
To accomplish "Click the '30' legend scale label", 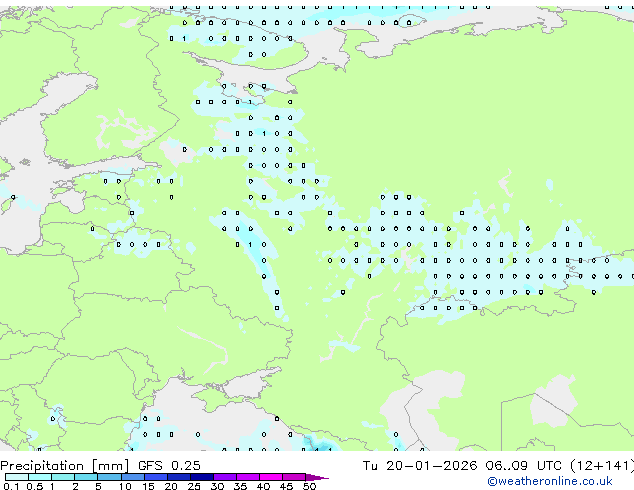I will (217, 486).
